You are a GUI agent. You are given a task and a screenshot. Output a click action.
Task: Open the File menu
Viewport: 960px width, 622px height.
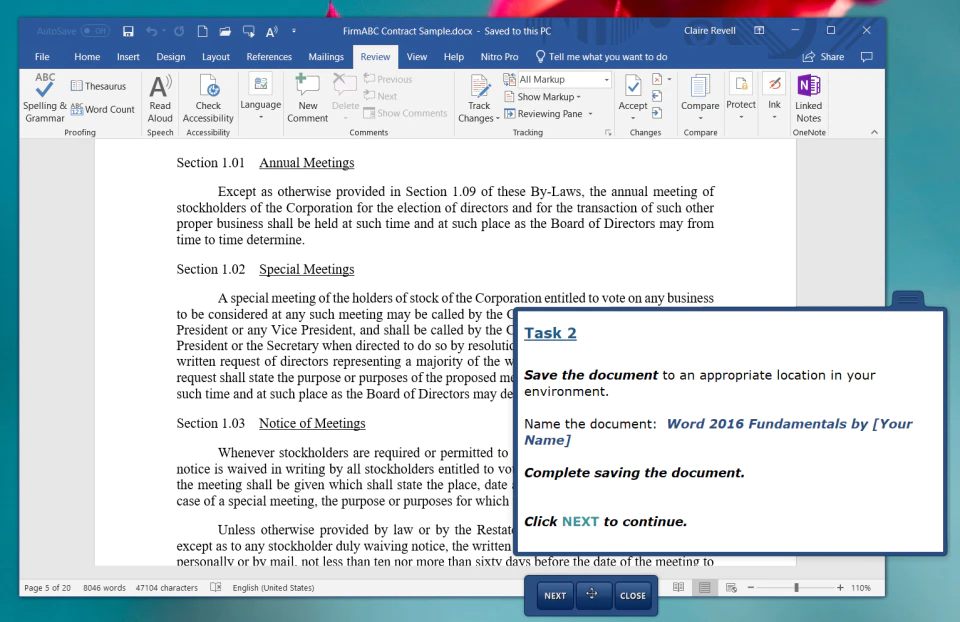coord(42,57)
